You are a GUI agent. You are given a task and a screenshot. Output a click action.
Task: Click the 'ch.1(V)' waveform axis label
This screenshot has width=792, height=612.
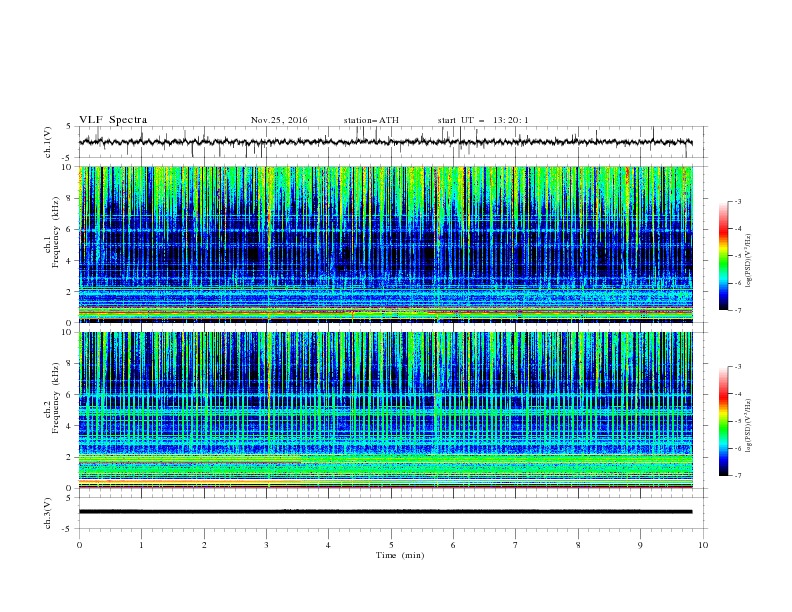click(x=48, y=142)
